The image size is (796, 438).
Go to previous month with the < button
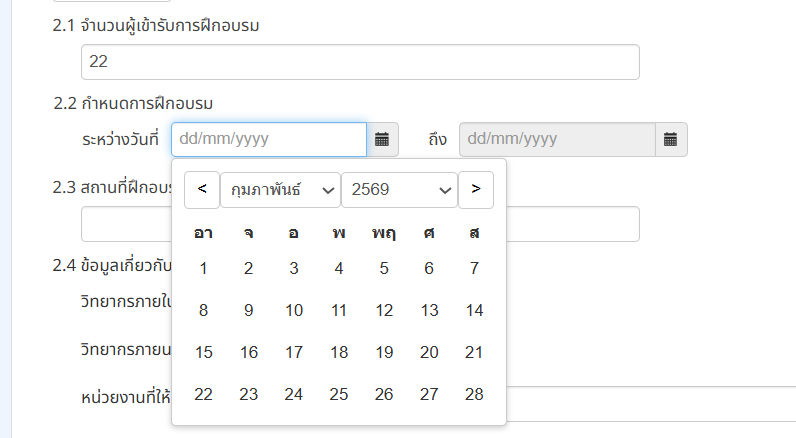[202, 190]
